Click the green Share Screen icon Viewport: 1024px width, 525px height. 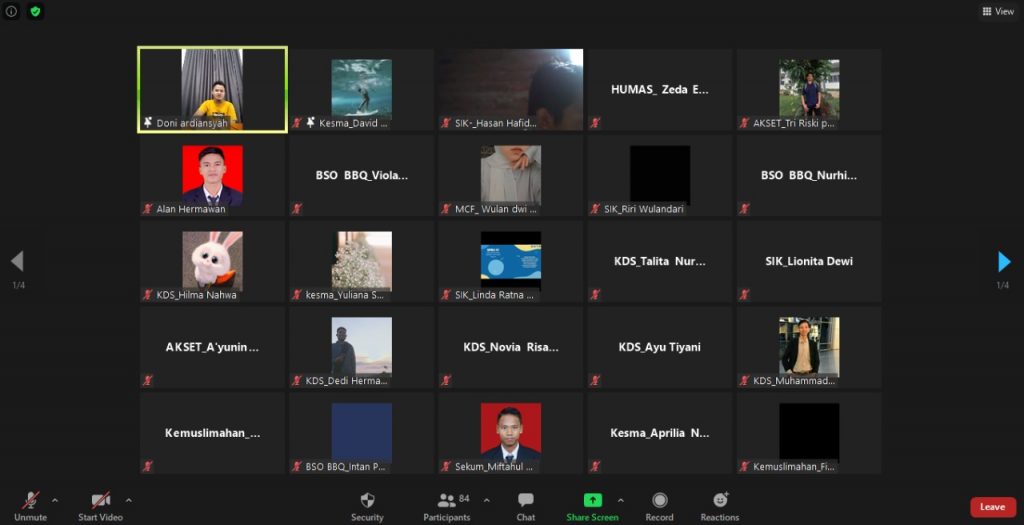pos(592,500)
